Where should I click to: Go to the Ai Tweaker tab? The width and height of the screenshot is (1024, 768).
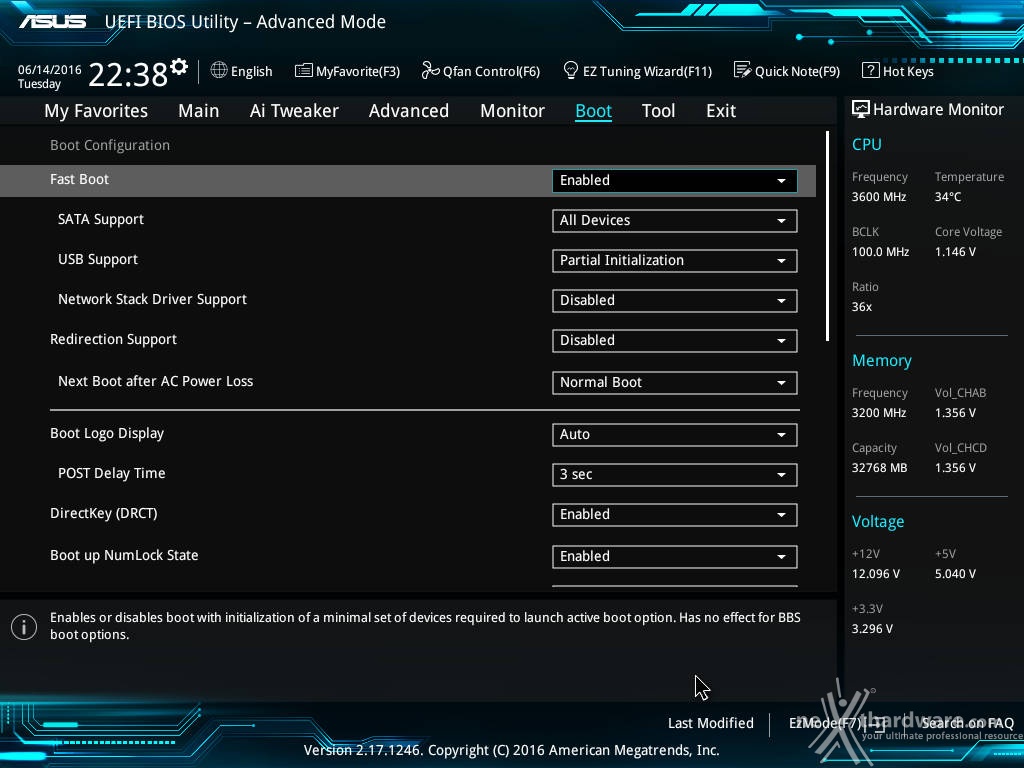coord(294,111)
